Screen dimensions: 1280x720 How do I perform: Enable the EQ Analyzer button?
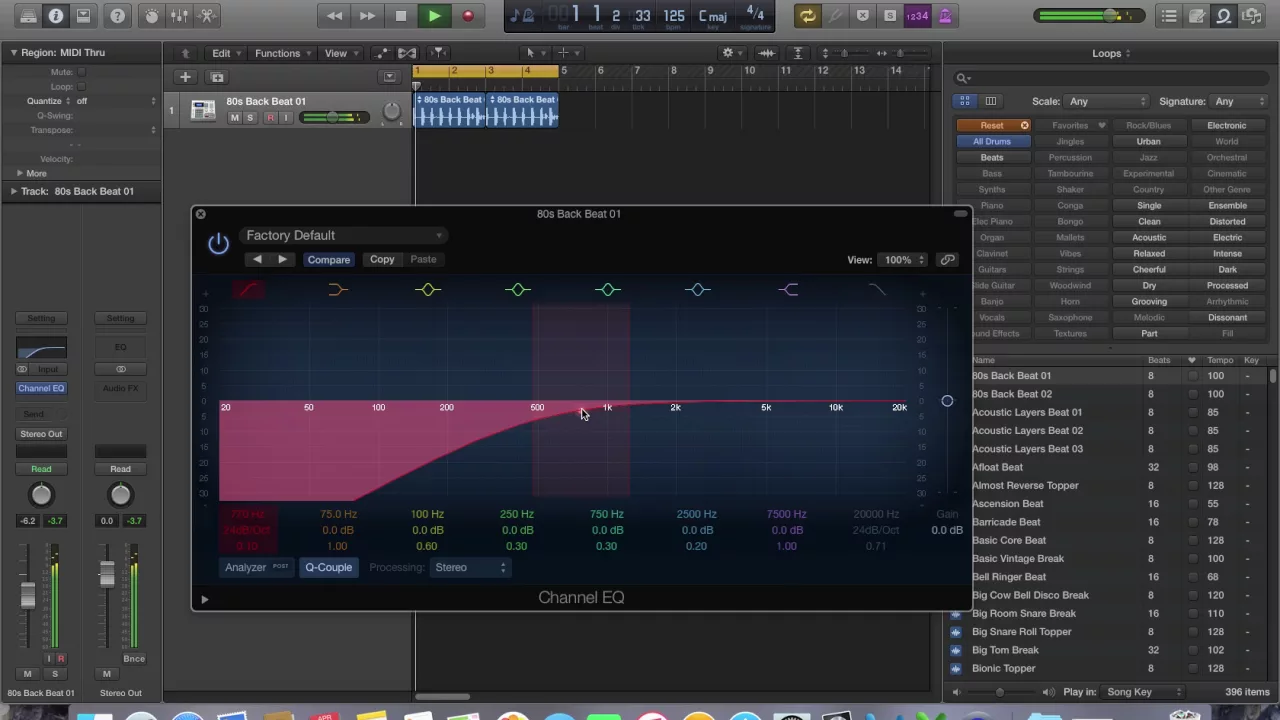coord(257,567)
